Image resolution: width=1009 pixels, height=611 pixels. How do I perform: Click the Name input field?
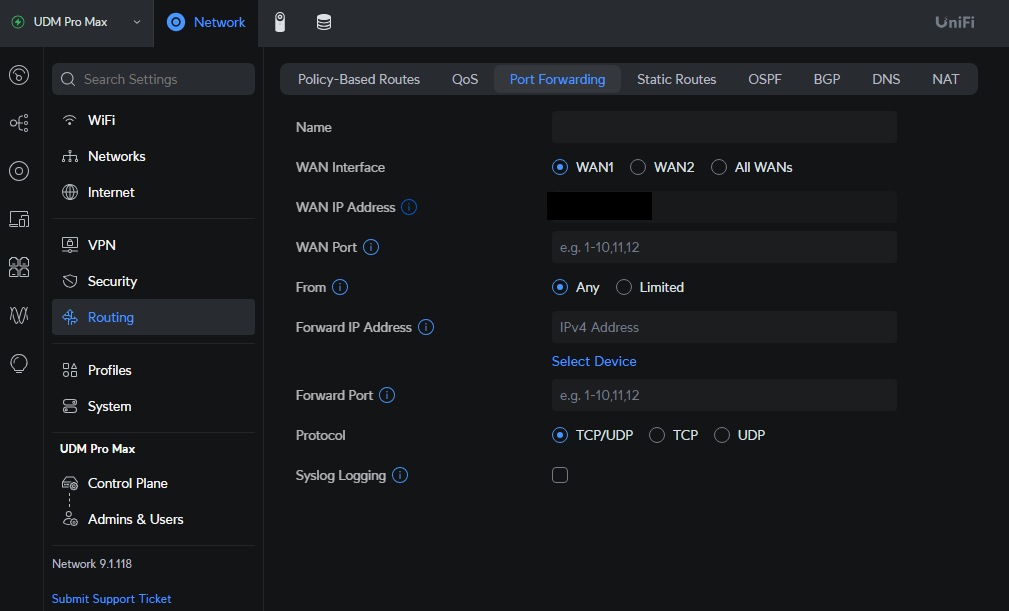click(724, 127)
